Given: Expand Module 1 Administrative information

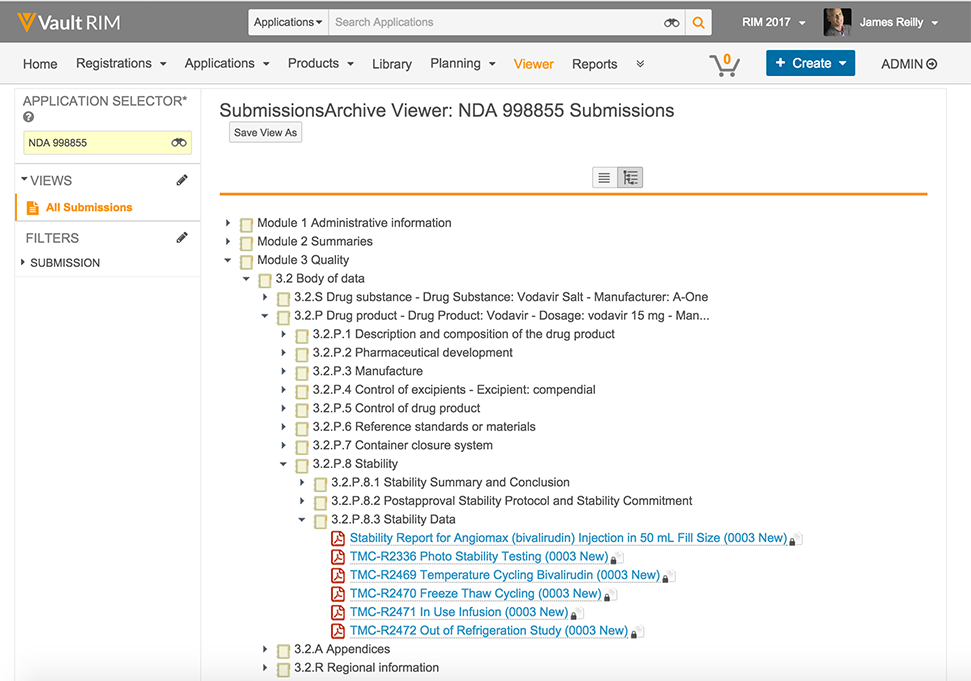Looking at the screenshot, I should click(228, 223).
